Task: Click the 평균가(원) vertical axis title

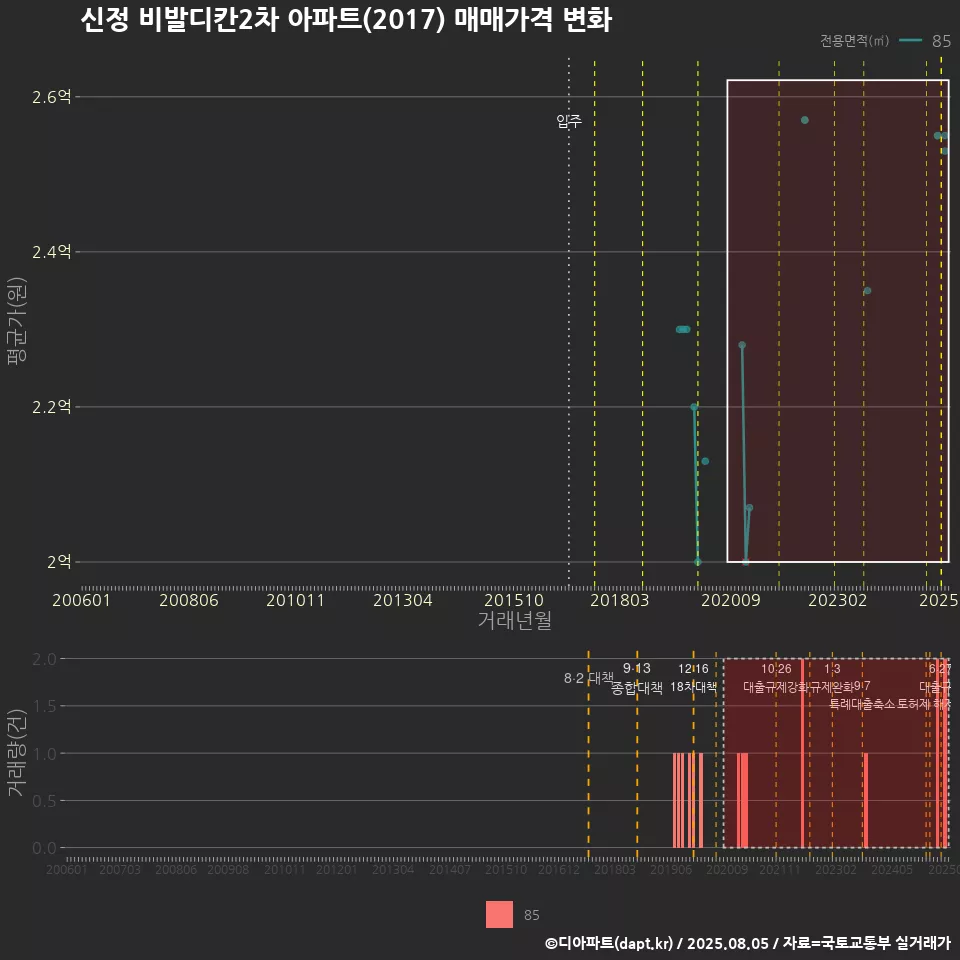Action: (x=17, y=321)
